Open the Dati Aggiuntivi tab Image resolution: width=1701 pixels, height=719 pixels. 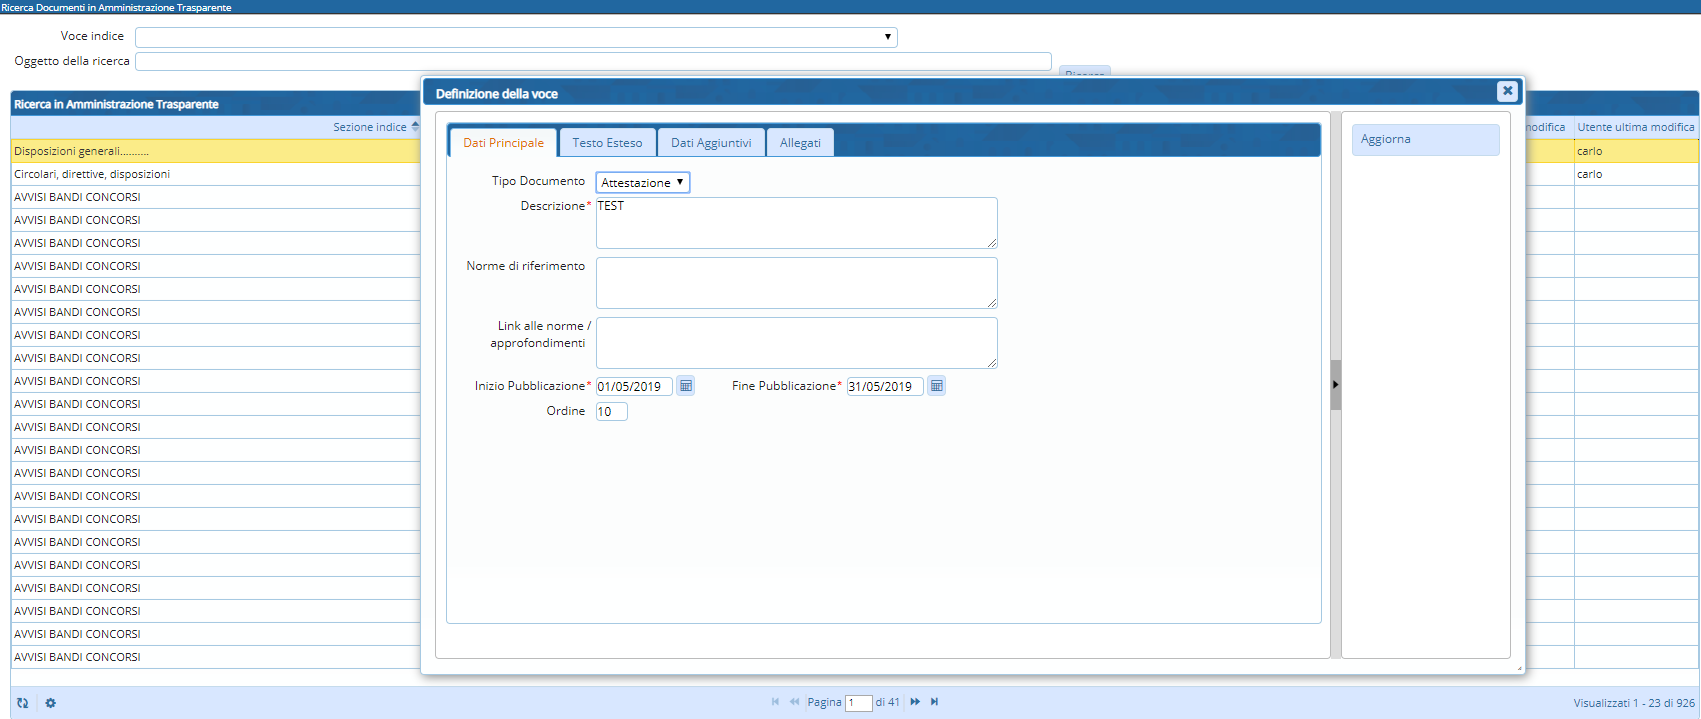(711, 143)
